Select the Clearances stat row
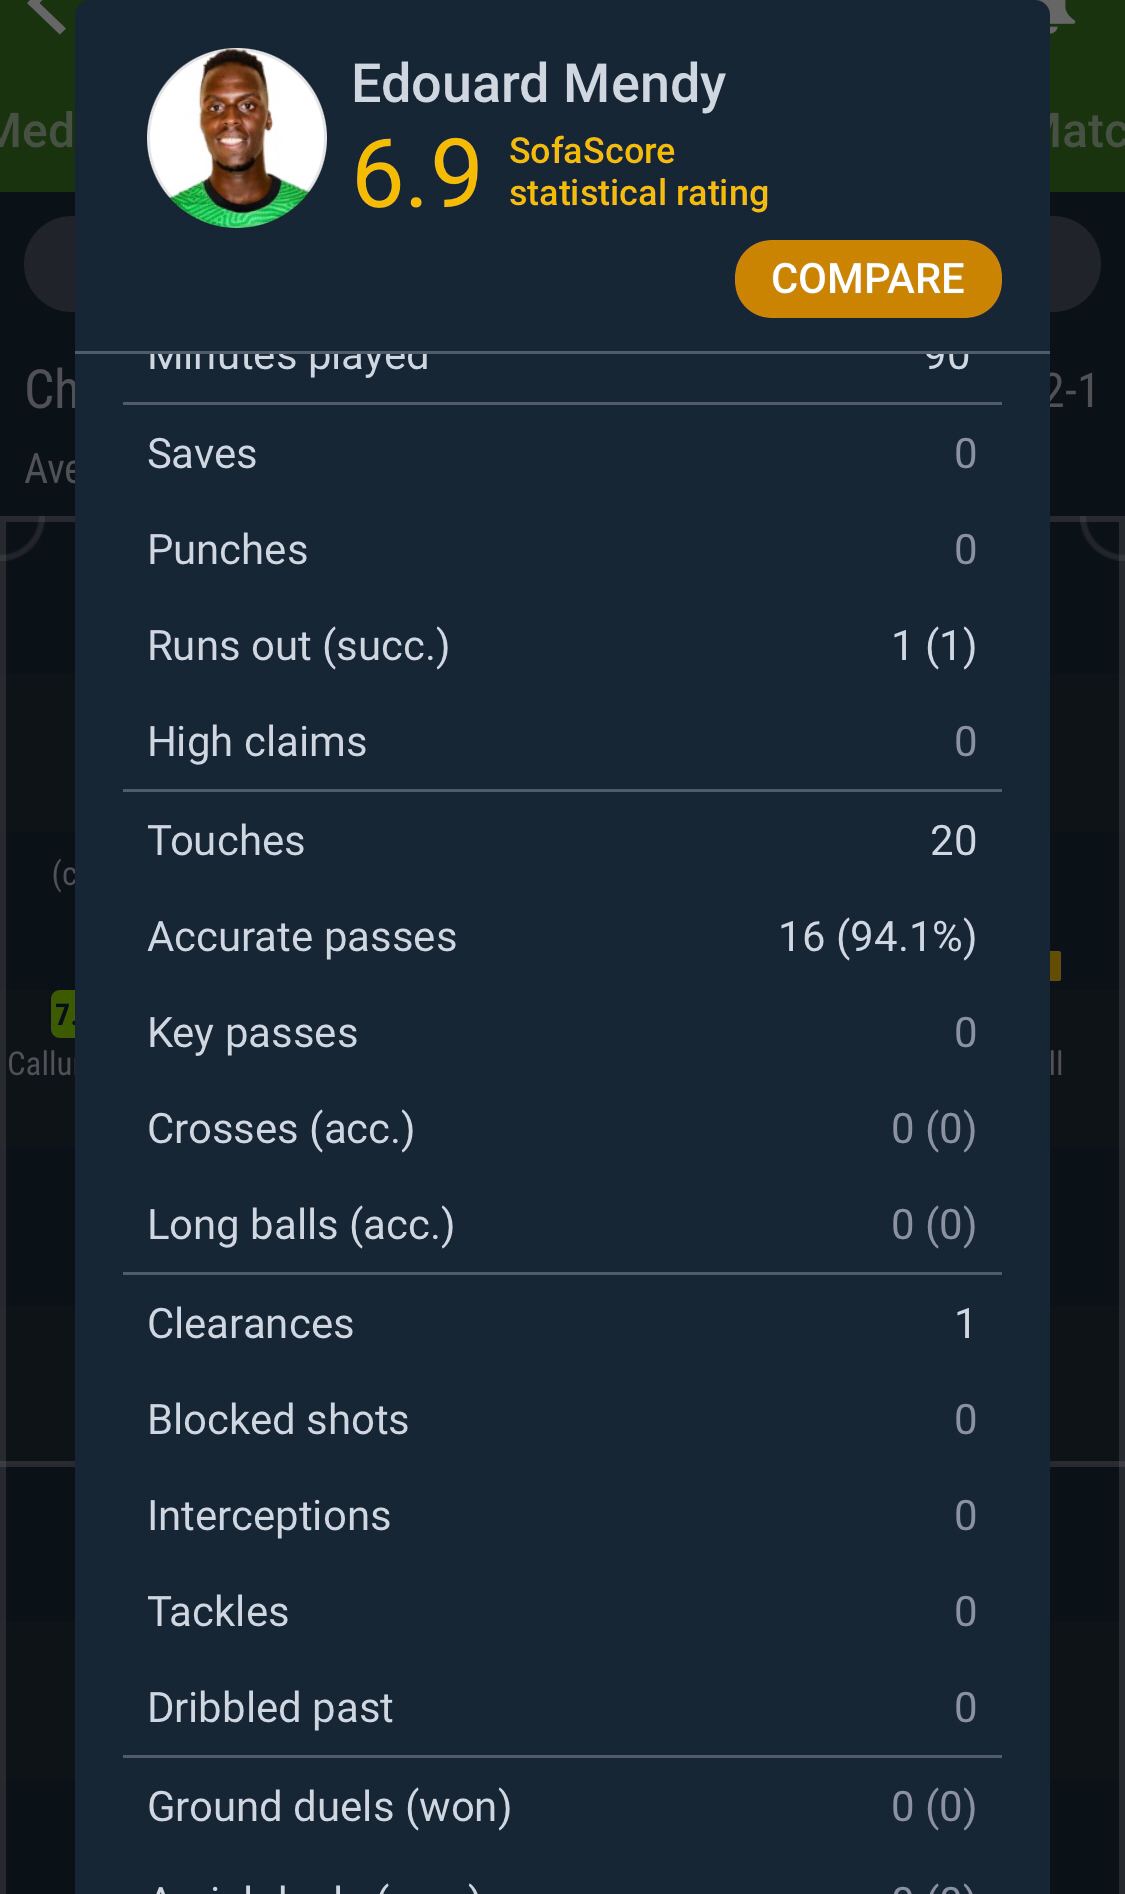 tap(562, 1324)
